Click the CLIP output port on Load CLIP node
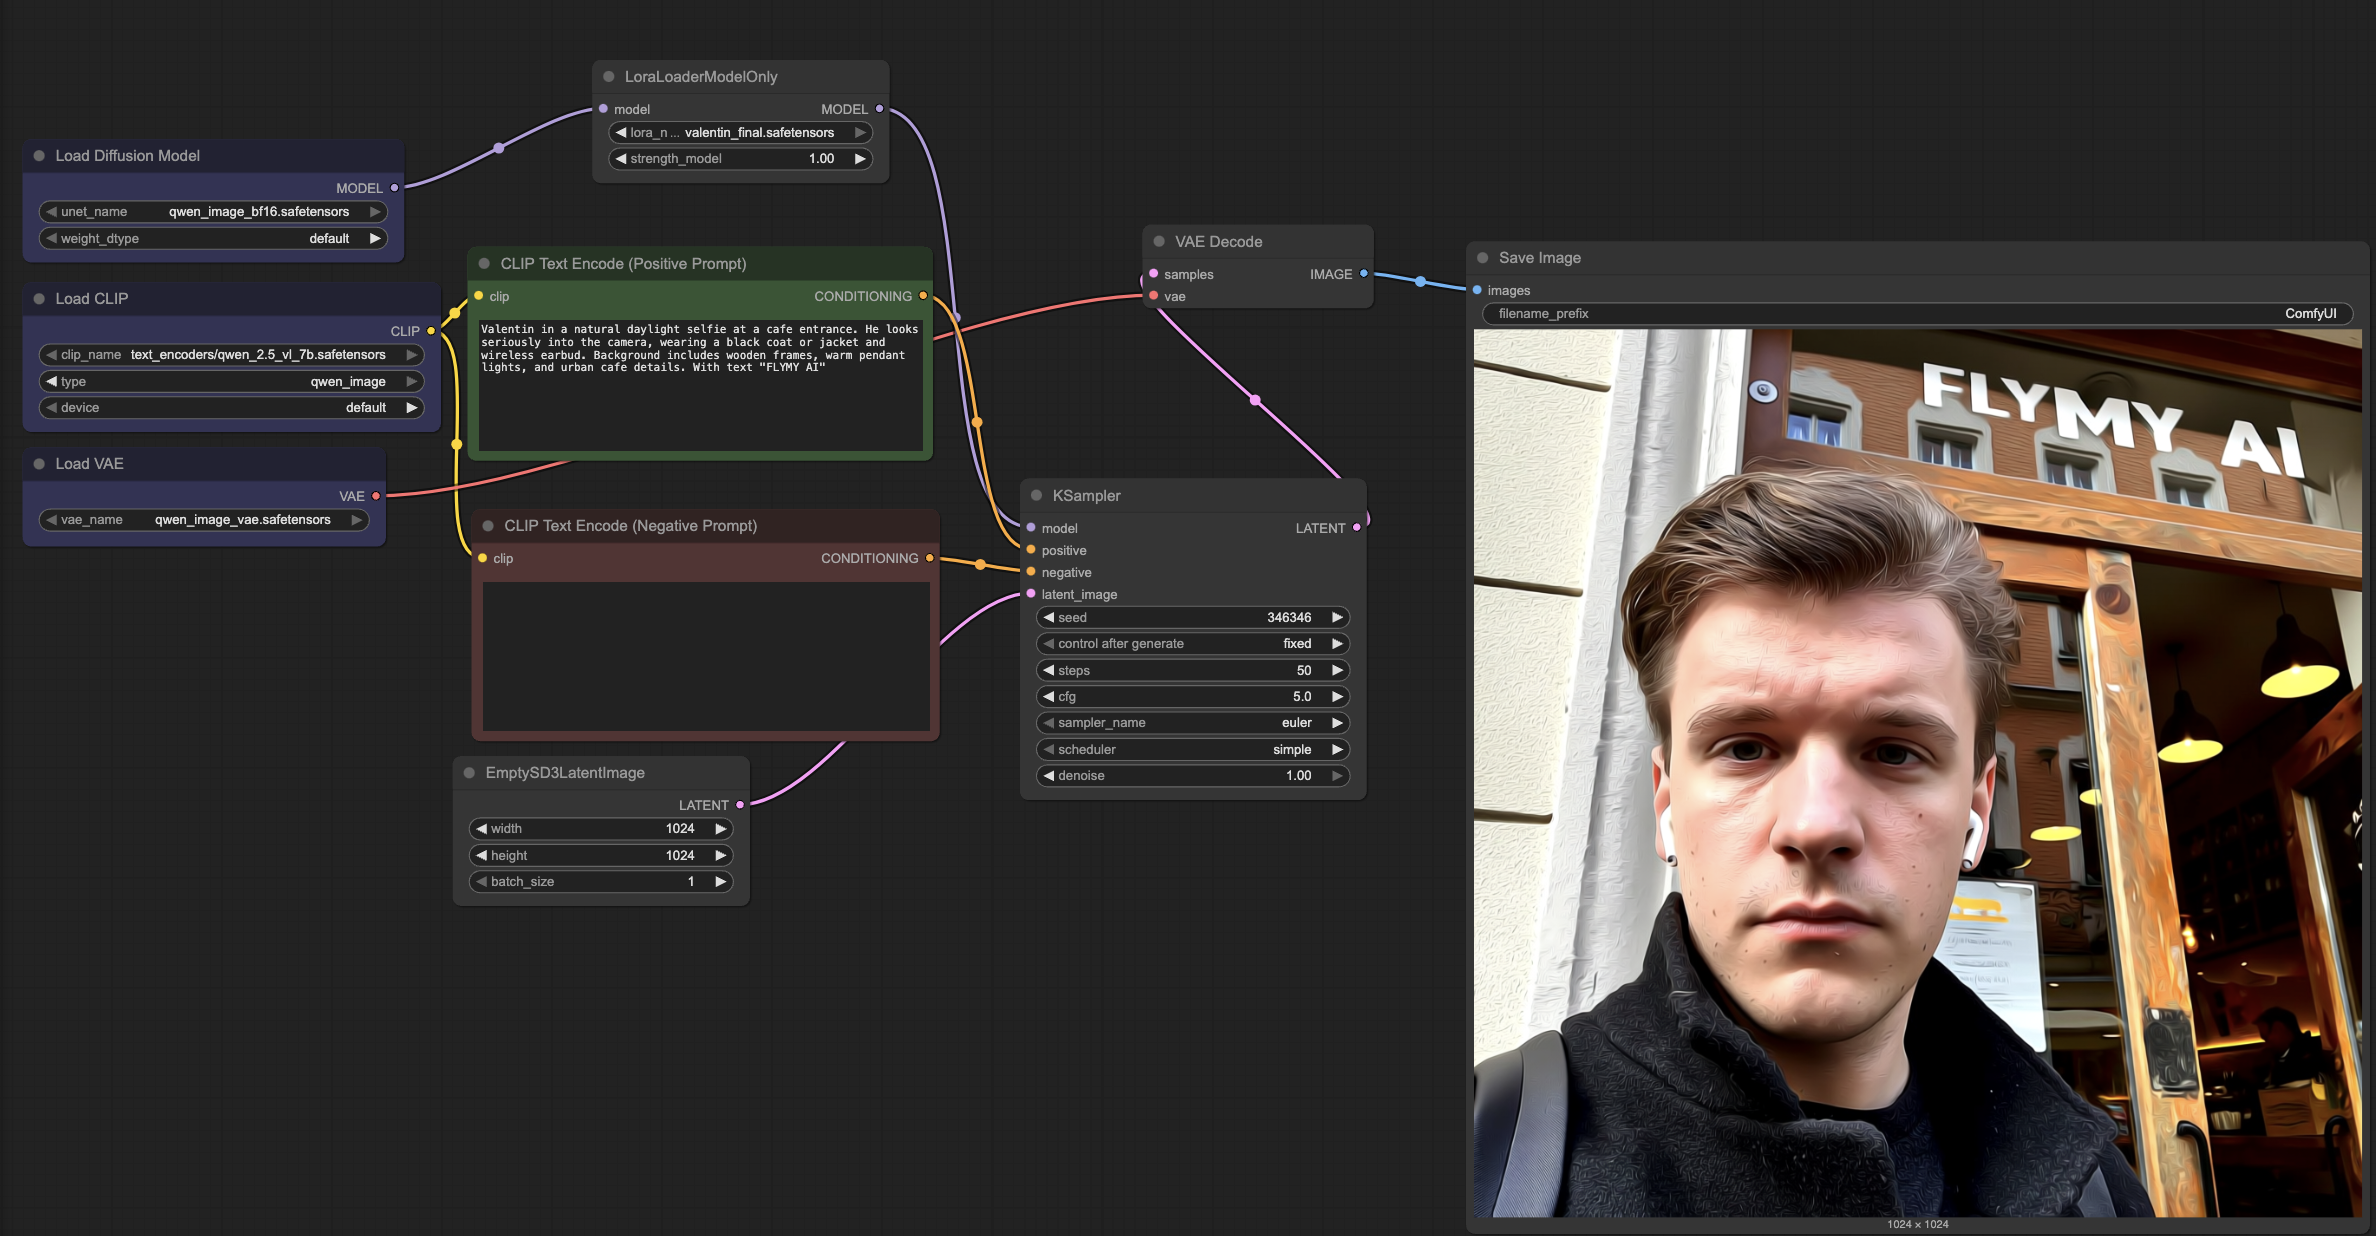The width and height of the screenshot is (2376, 1236). [x=430, y=330]
